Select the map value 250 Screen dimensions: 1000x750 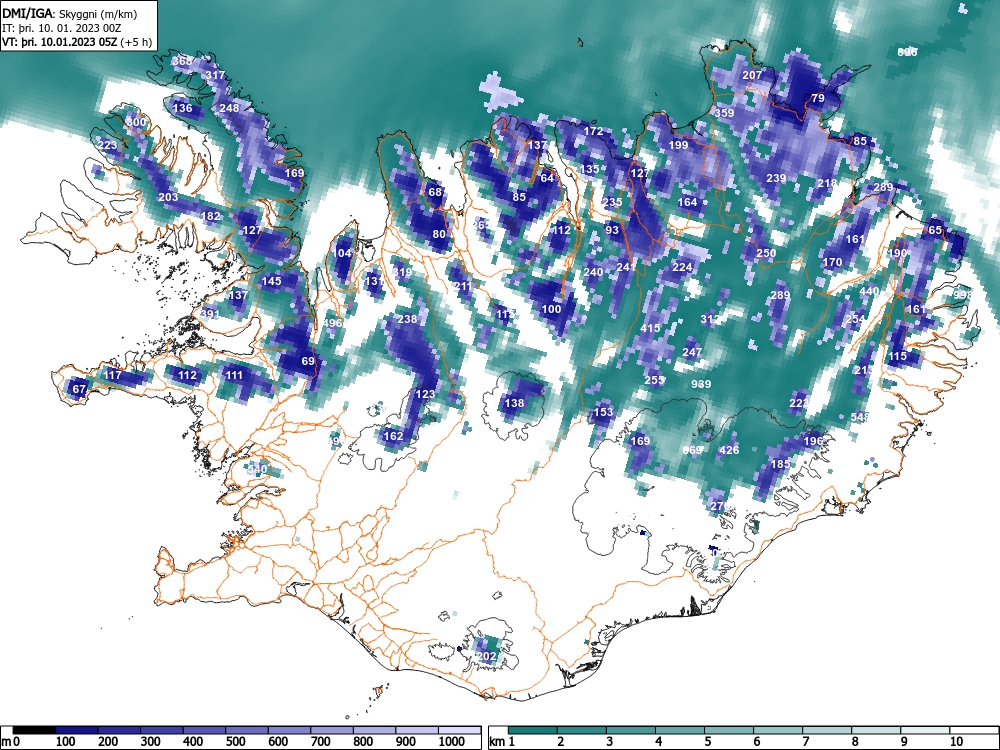(766, 253)
